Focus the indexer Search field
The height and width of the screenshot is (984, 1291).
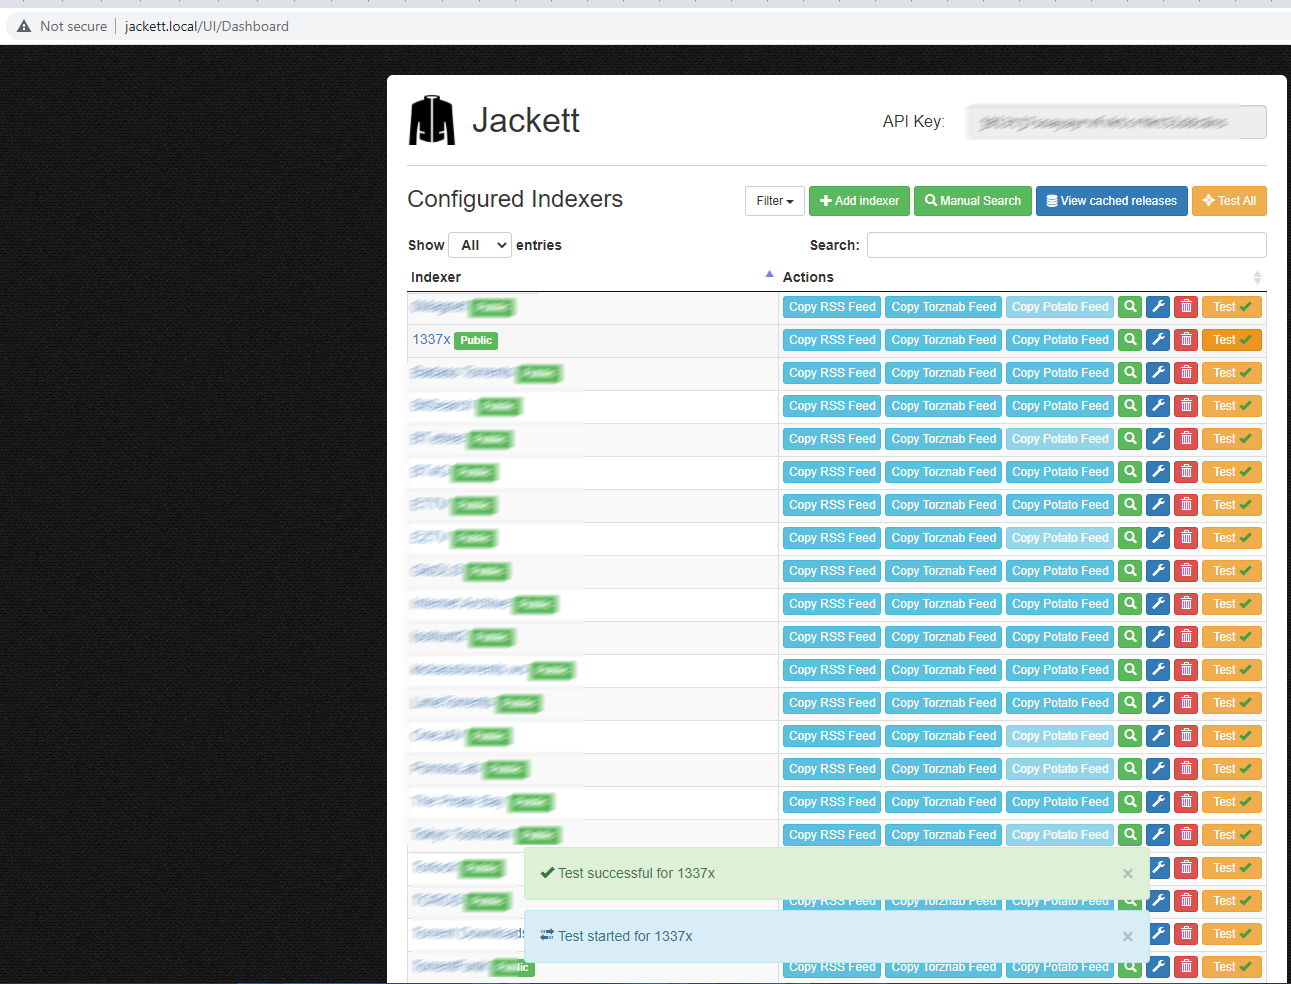(x=1067, y=245)
